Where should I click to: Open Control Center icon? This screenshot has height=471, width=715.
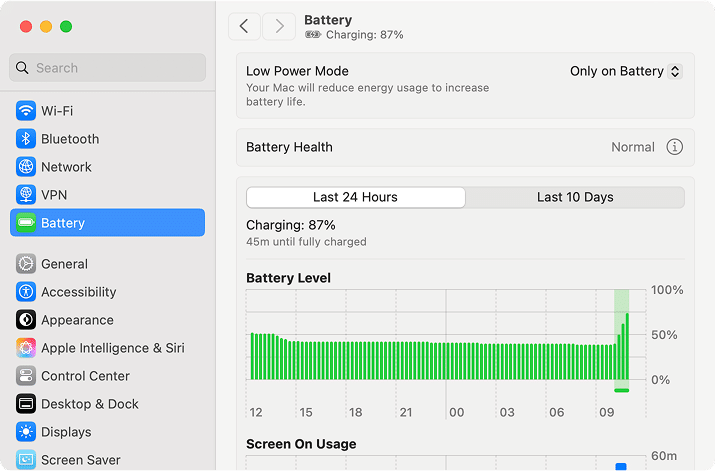26,376
